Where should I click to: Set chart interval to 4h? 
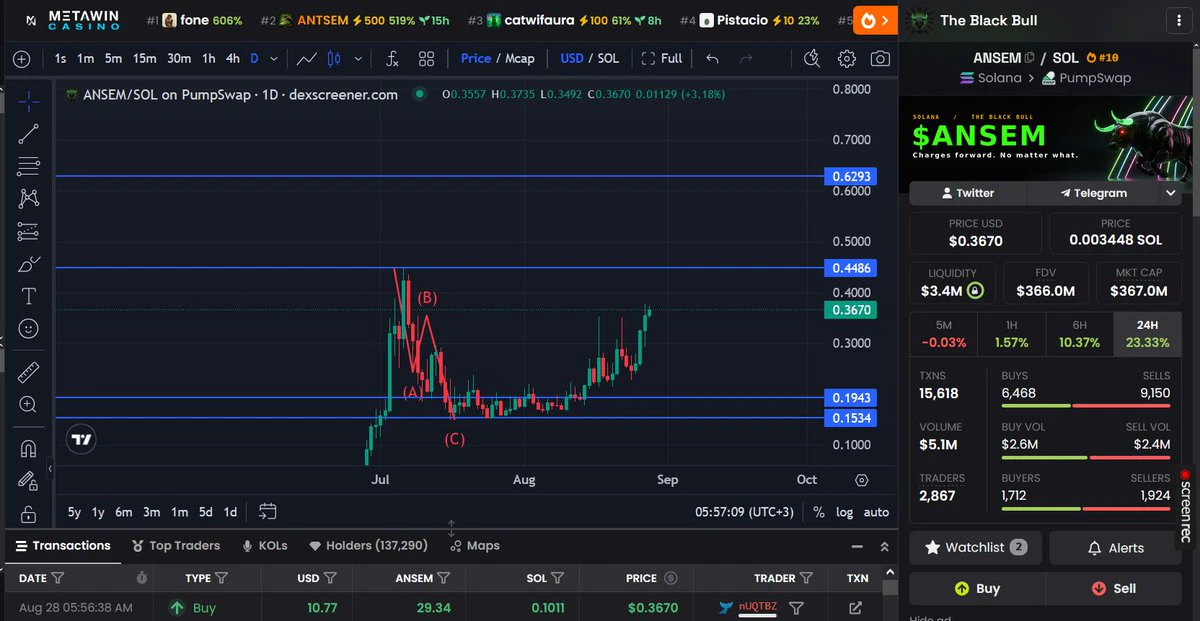233,59
